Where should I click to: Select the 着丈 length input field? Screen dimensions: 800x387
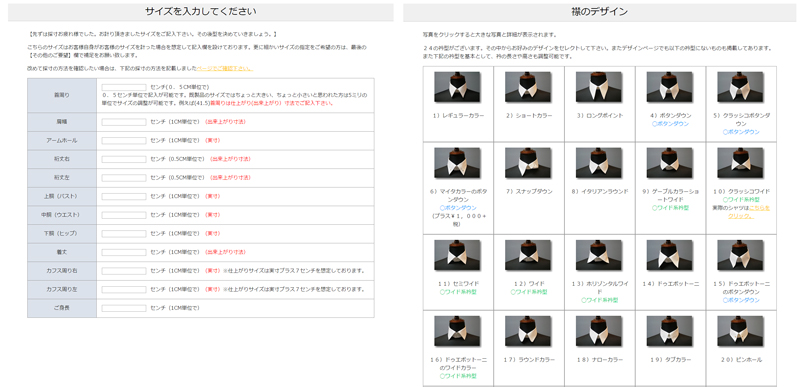click(123, 252)
